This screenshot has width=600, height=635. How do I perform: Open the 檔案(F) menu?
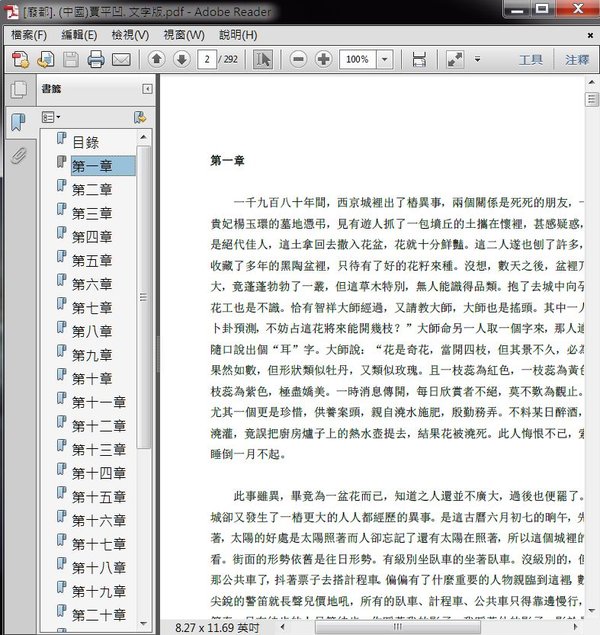tap(29, 35)
